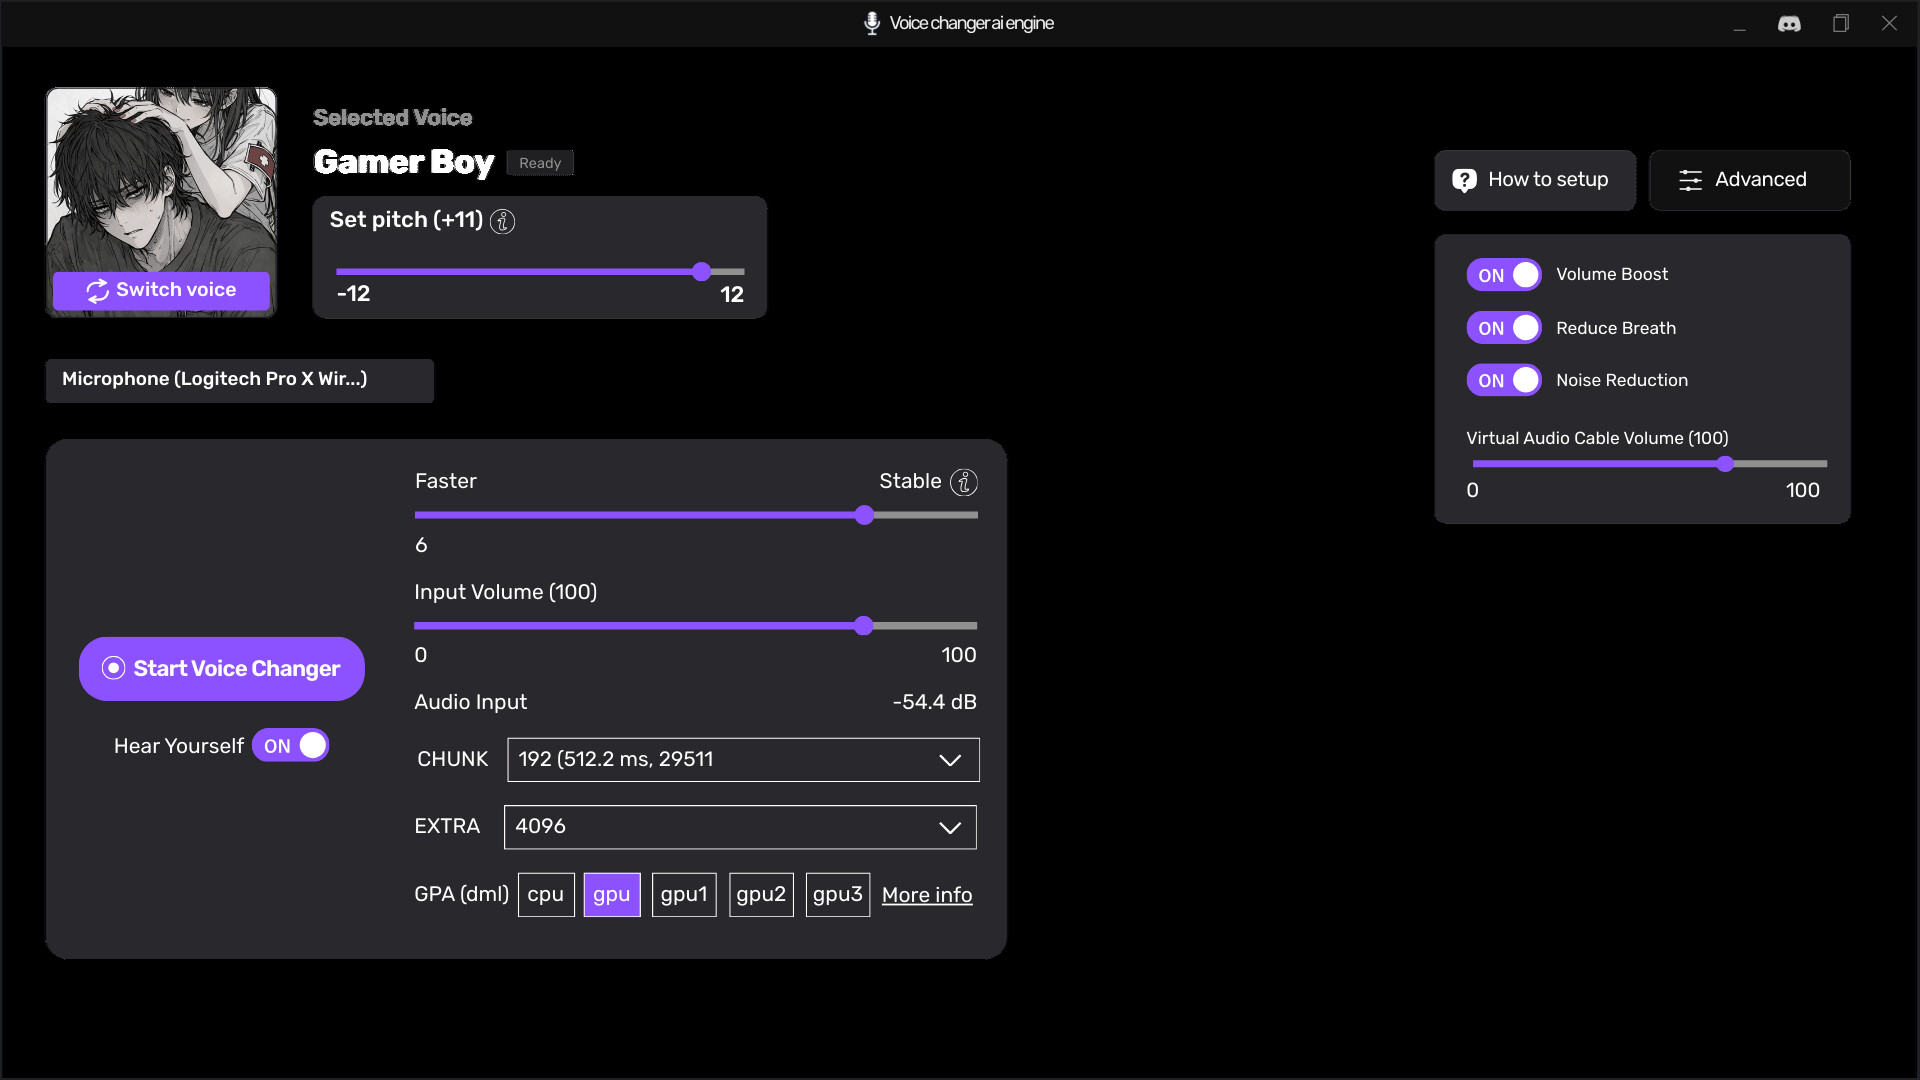Click the record icon on Start Voice Changer
Viewport: 1920px width, 1080px height.
(x=113, y=668)
